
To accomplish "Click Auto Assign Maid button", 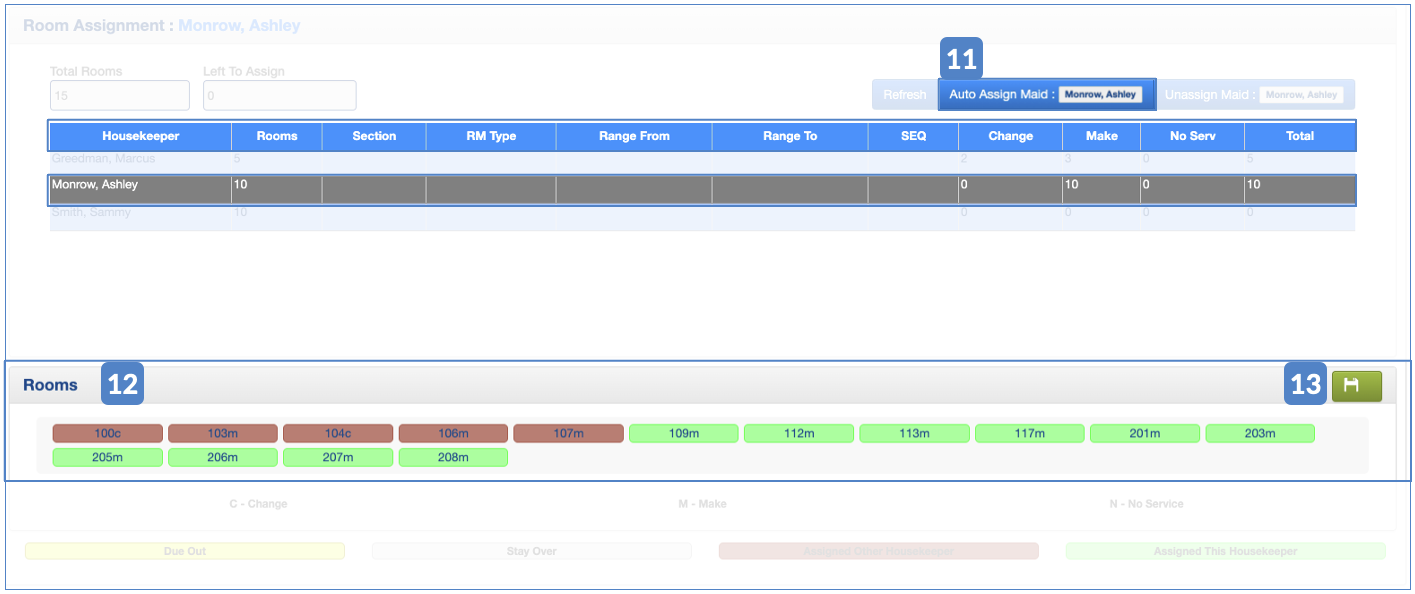I will [1046, 95].
